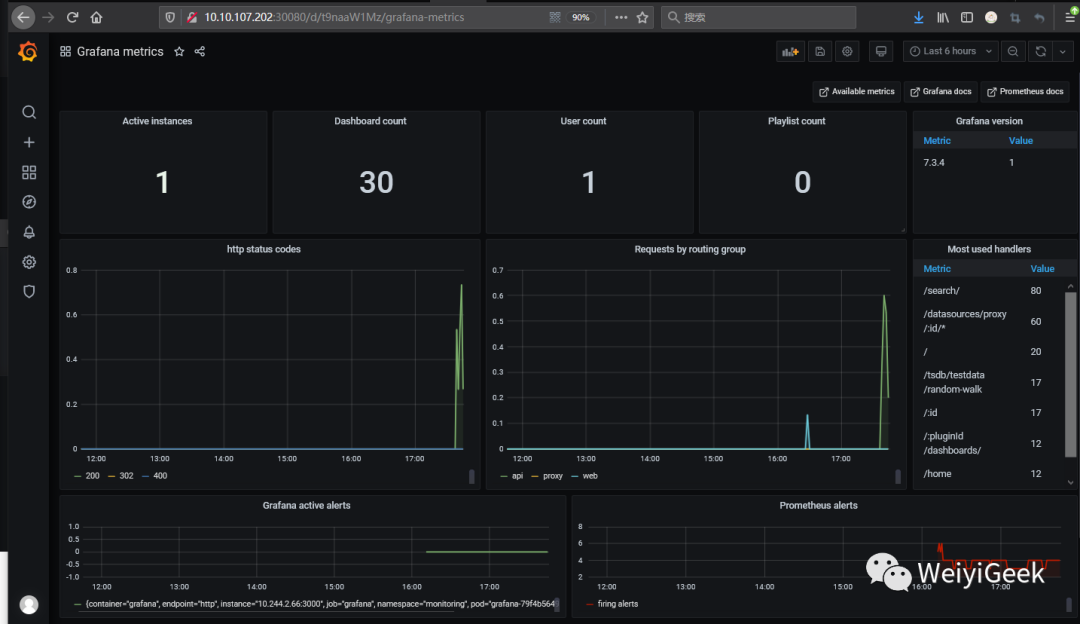Click the Dashboard count value 30
Viewport: 1080px width, 624px height.
(376, 183)
